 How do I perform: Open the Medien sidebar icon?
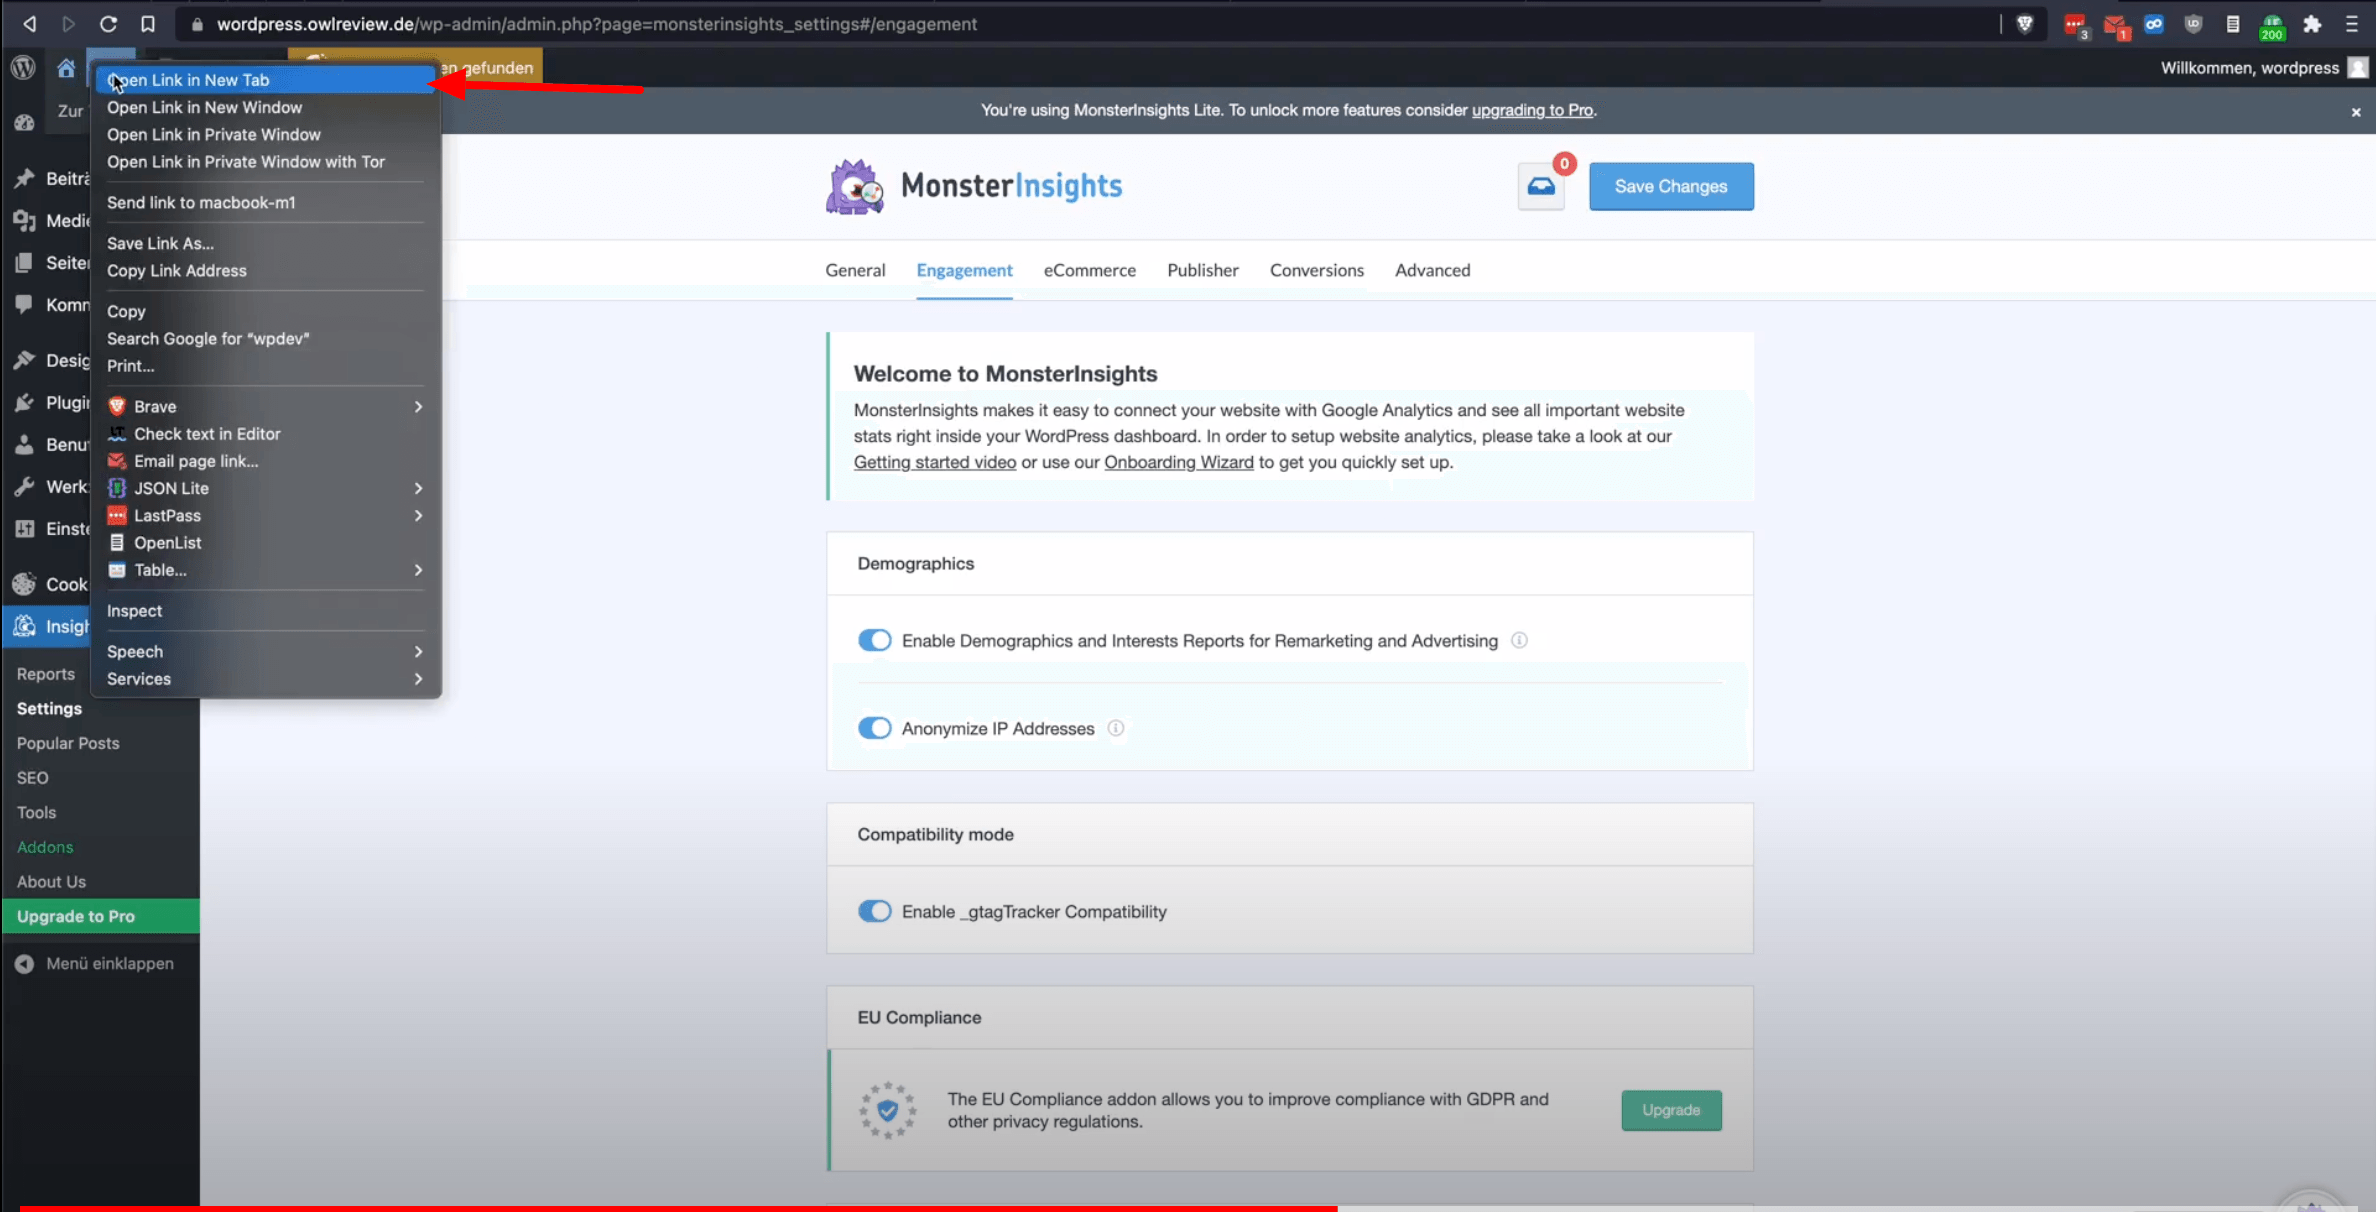24,221
